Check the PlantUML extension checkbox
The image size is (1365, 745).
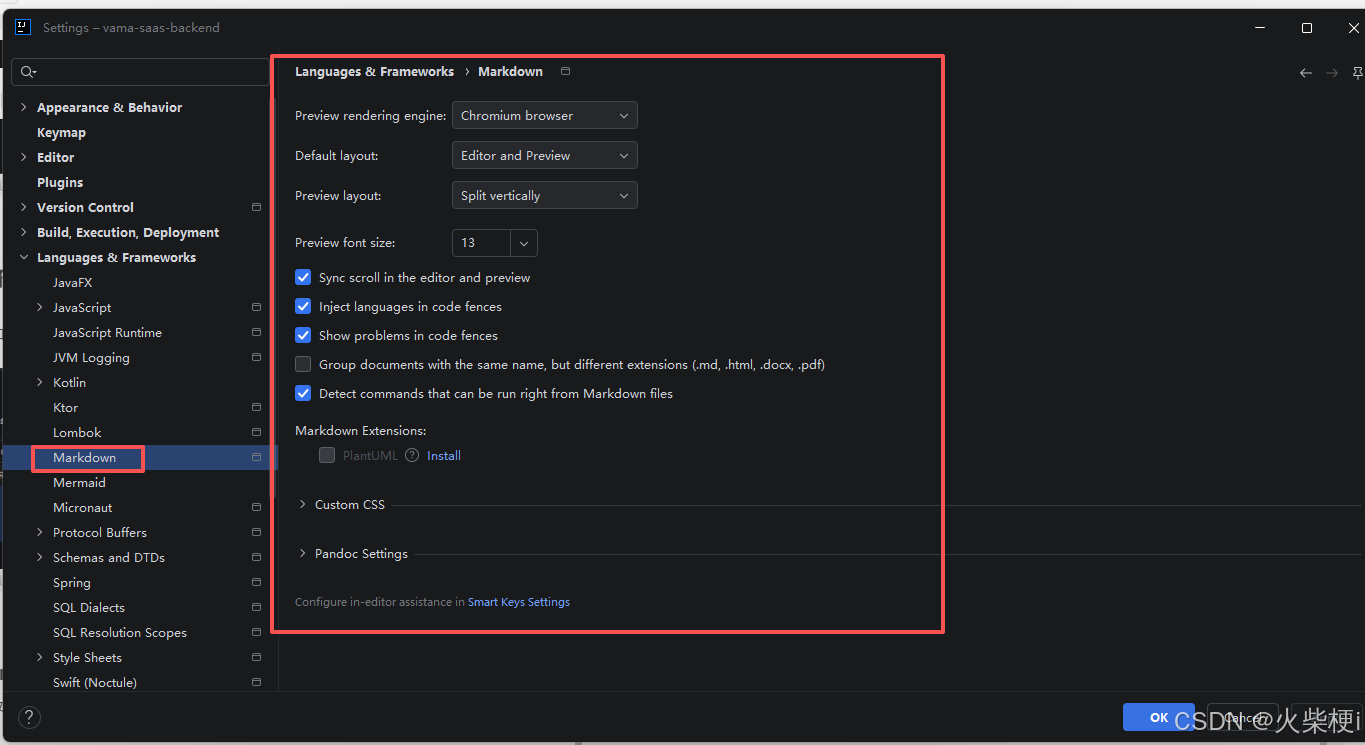(327, 455)
